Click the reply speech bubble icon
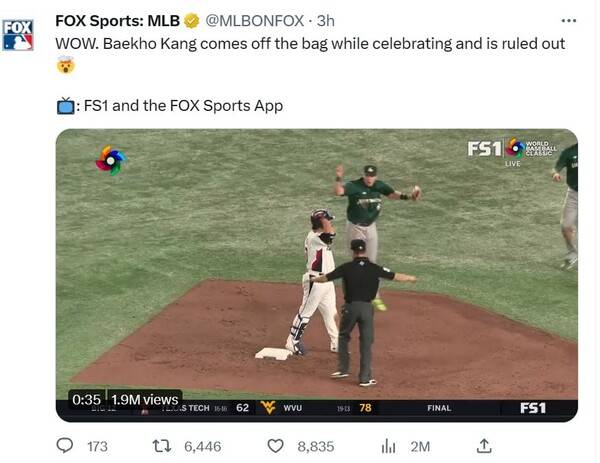The image size is (600, 463). [x=64, y=445]
